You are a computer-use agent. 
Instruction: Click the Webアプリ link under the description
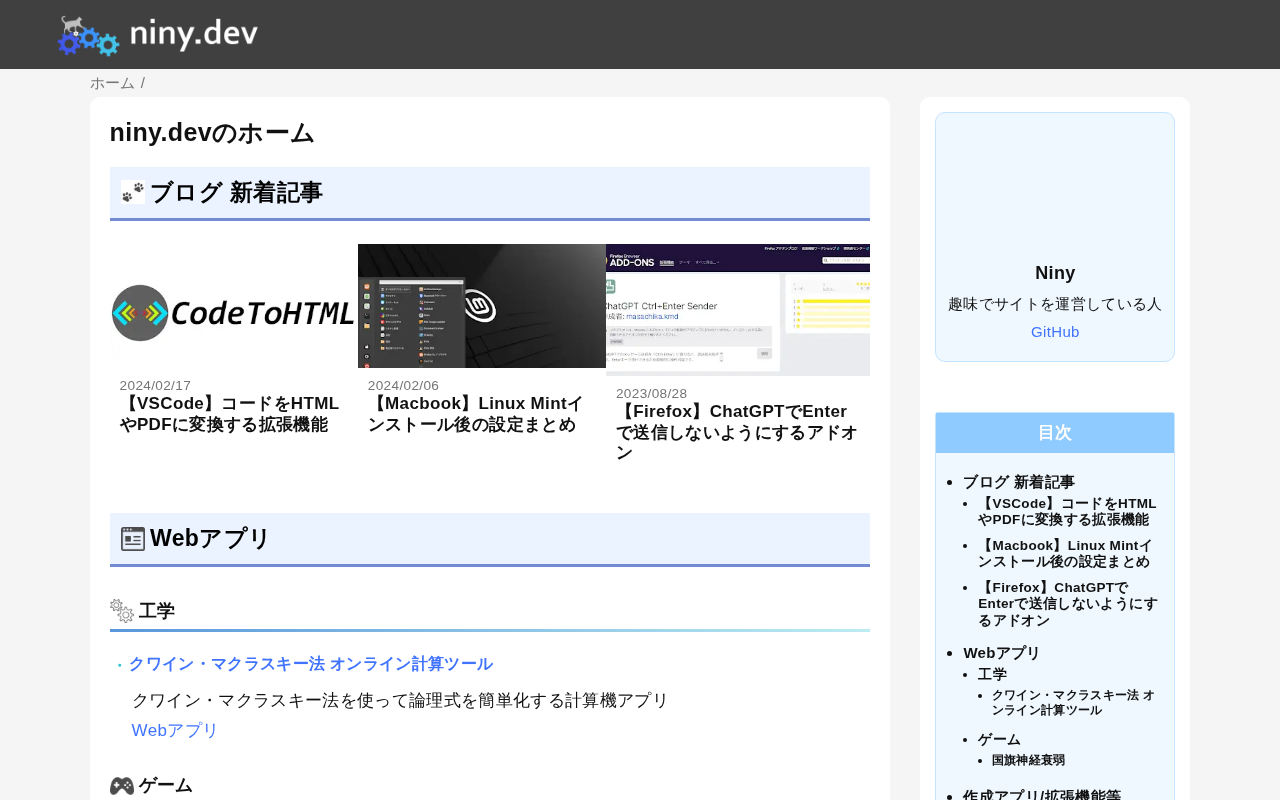click(x=175, y=731)
